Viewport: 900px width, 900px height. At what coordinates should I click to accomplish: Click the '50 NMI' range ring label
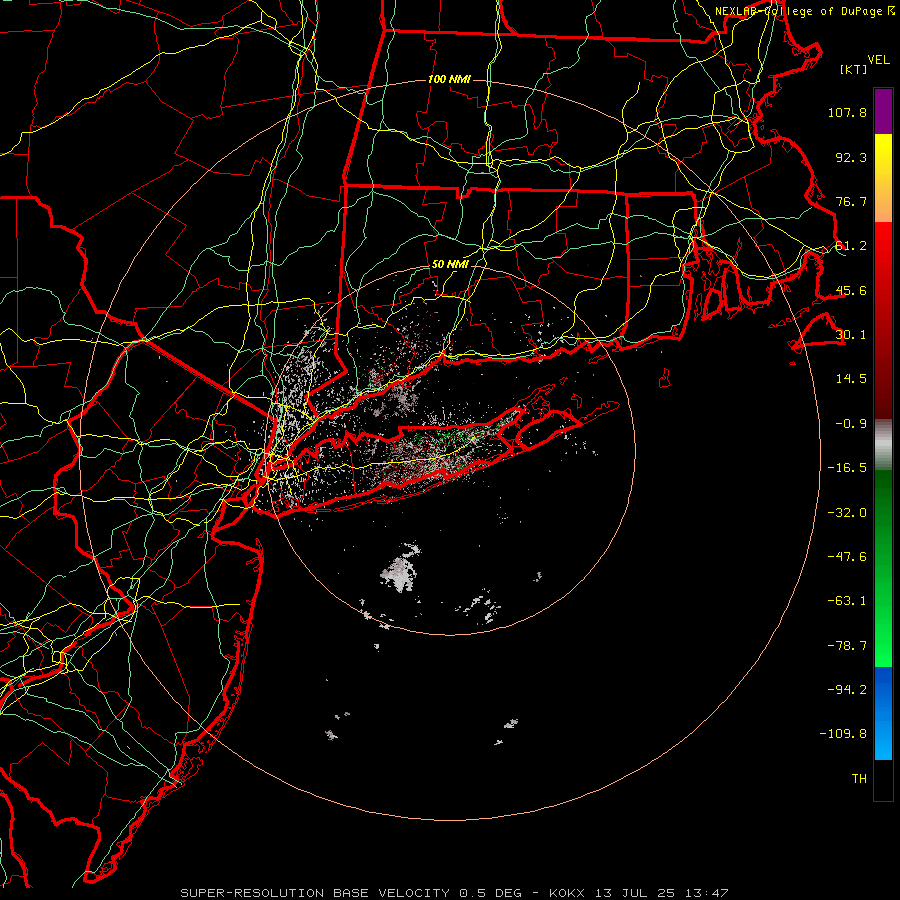450,265
